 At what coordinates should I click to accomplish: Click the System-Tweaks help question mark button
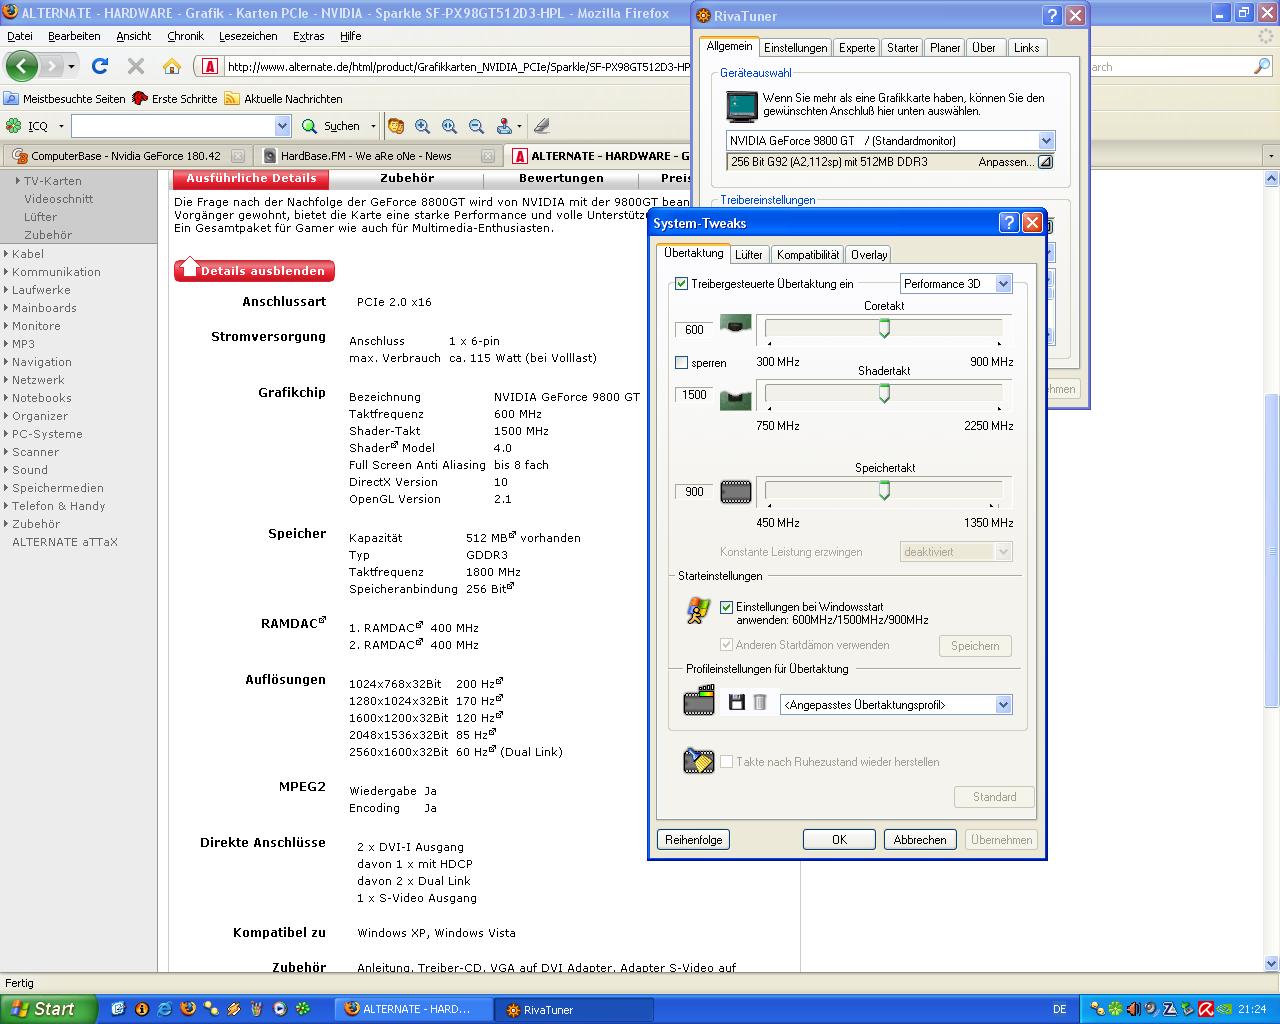tap(1009, 222)
